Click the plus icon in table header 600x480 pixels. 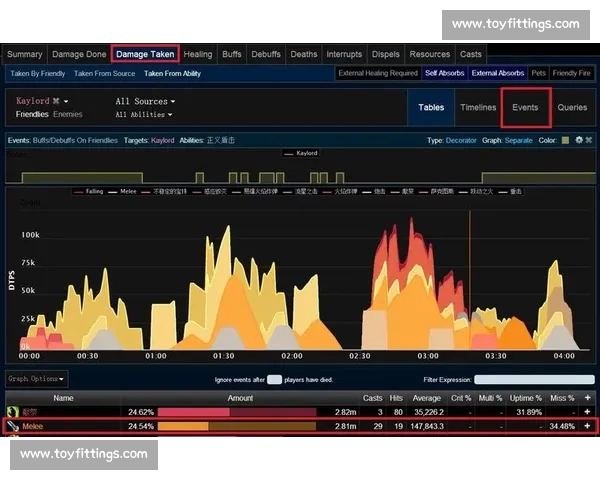click(x=587, y=397)
